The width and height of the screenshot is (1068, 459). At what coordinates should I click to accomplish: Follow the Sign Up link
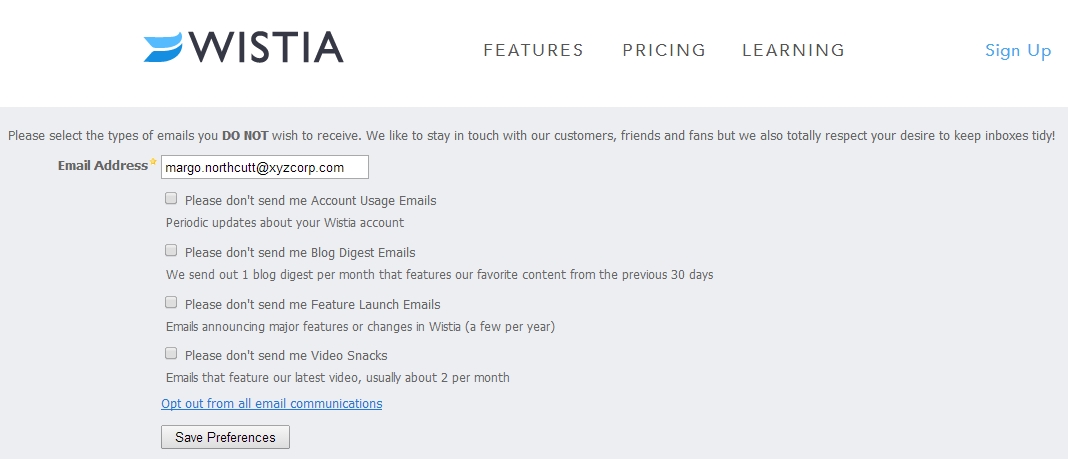click(1018, 51)
